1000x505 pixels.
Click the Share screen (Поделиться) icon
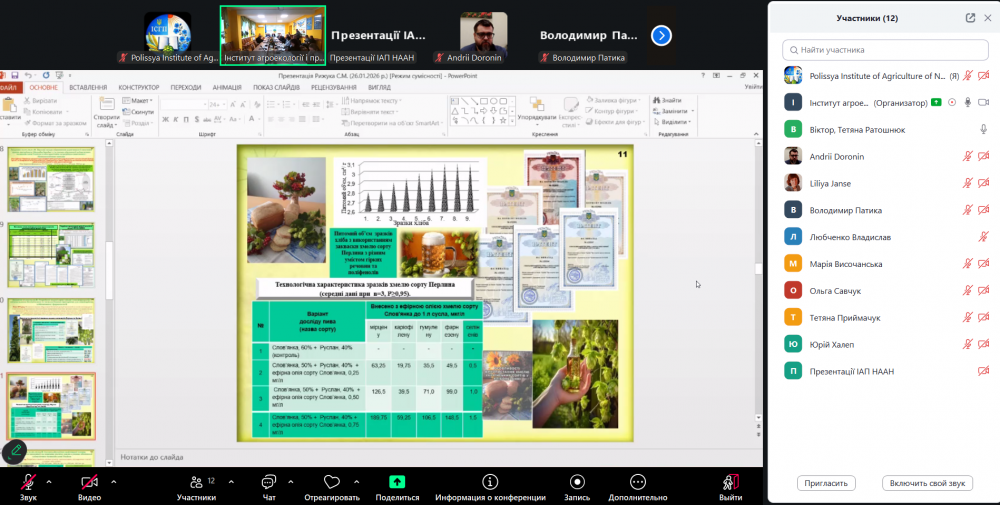click(397, 482)
